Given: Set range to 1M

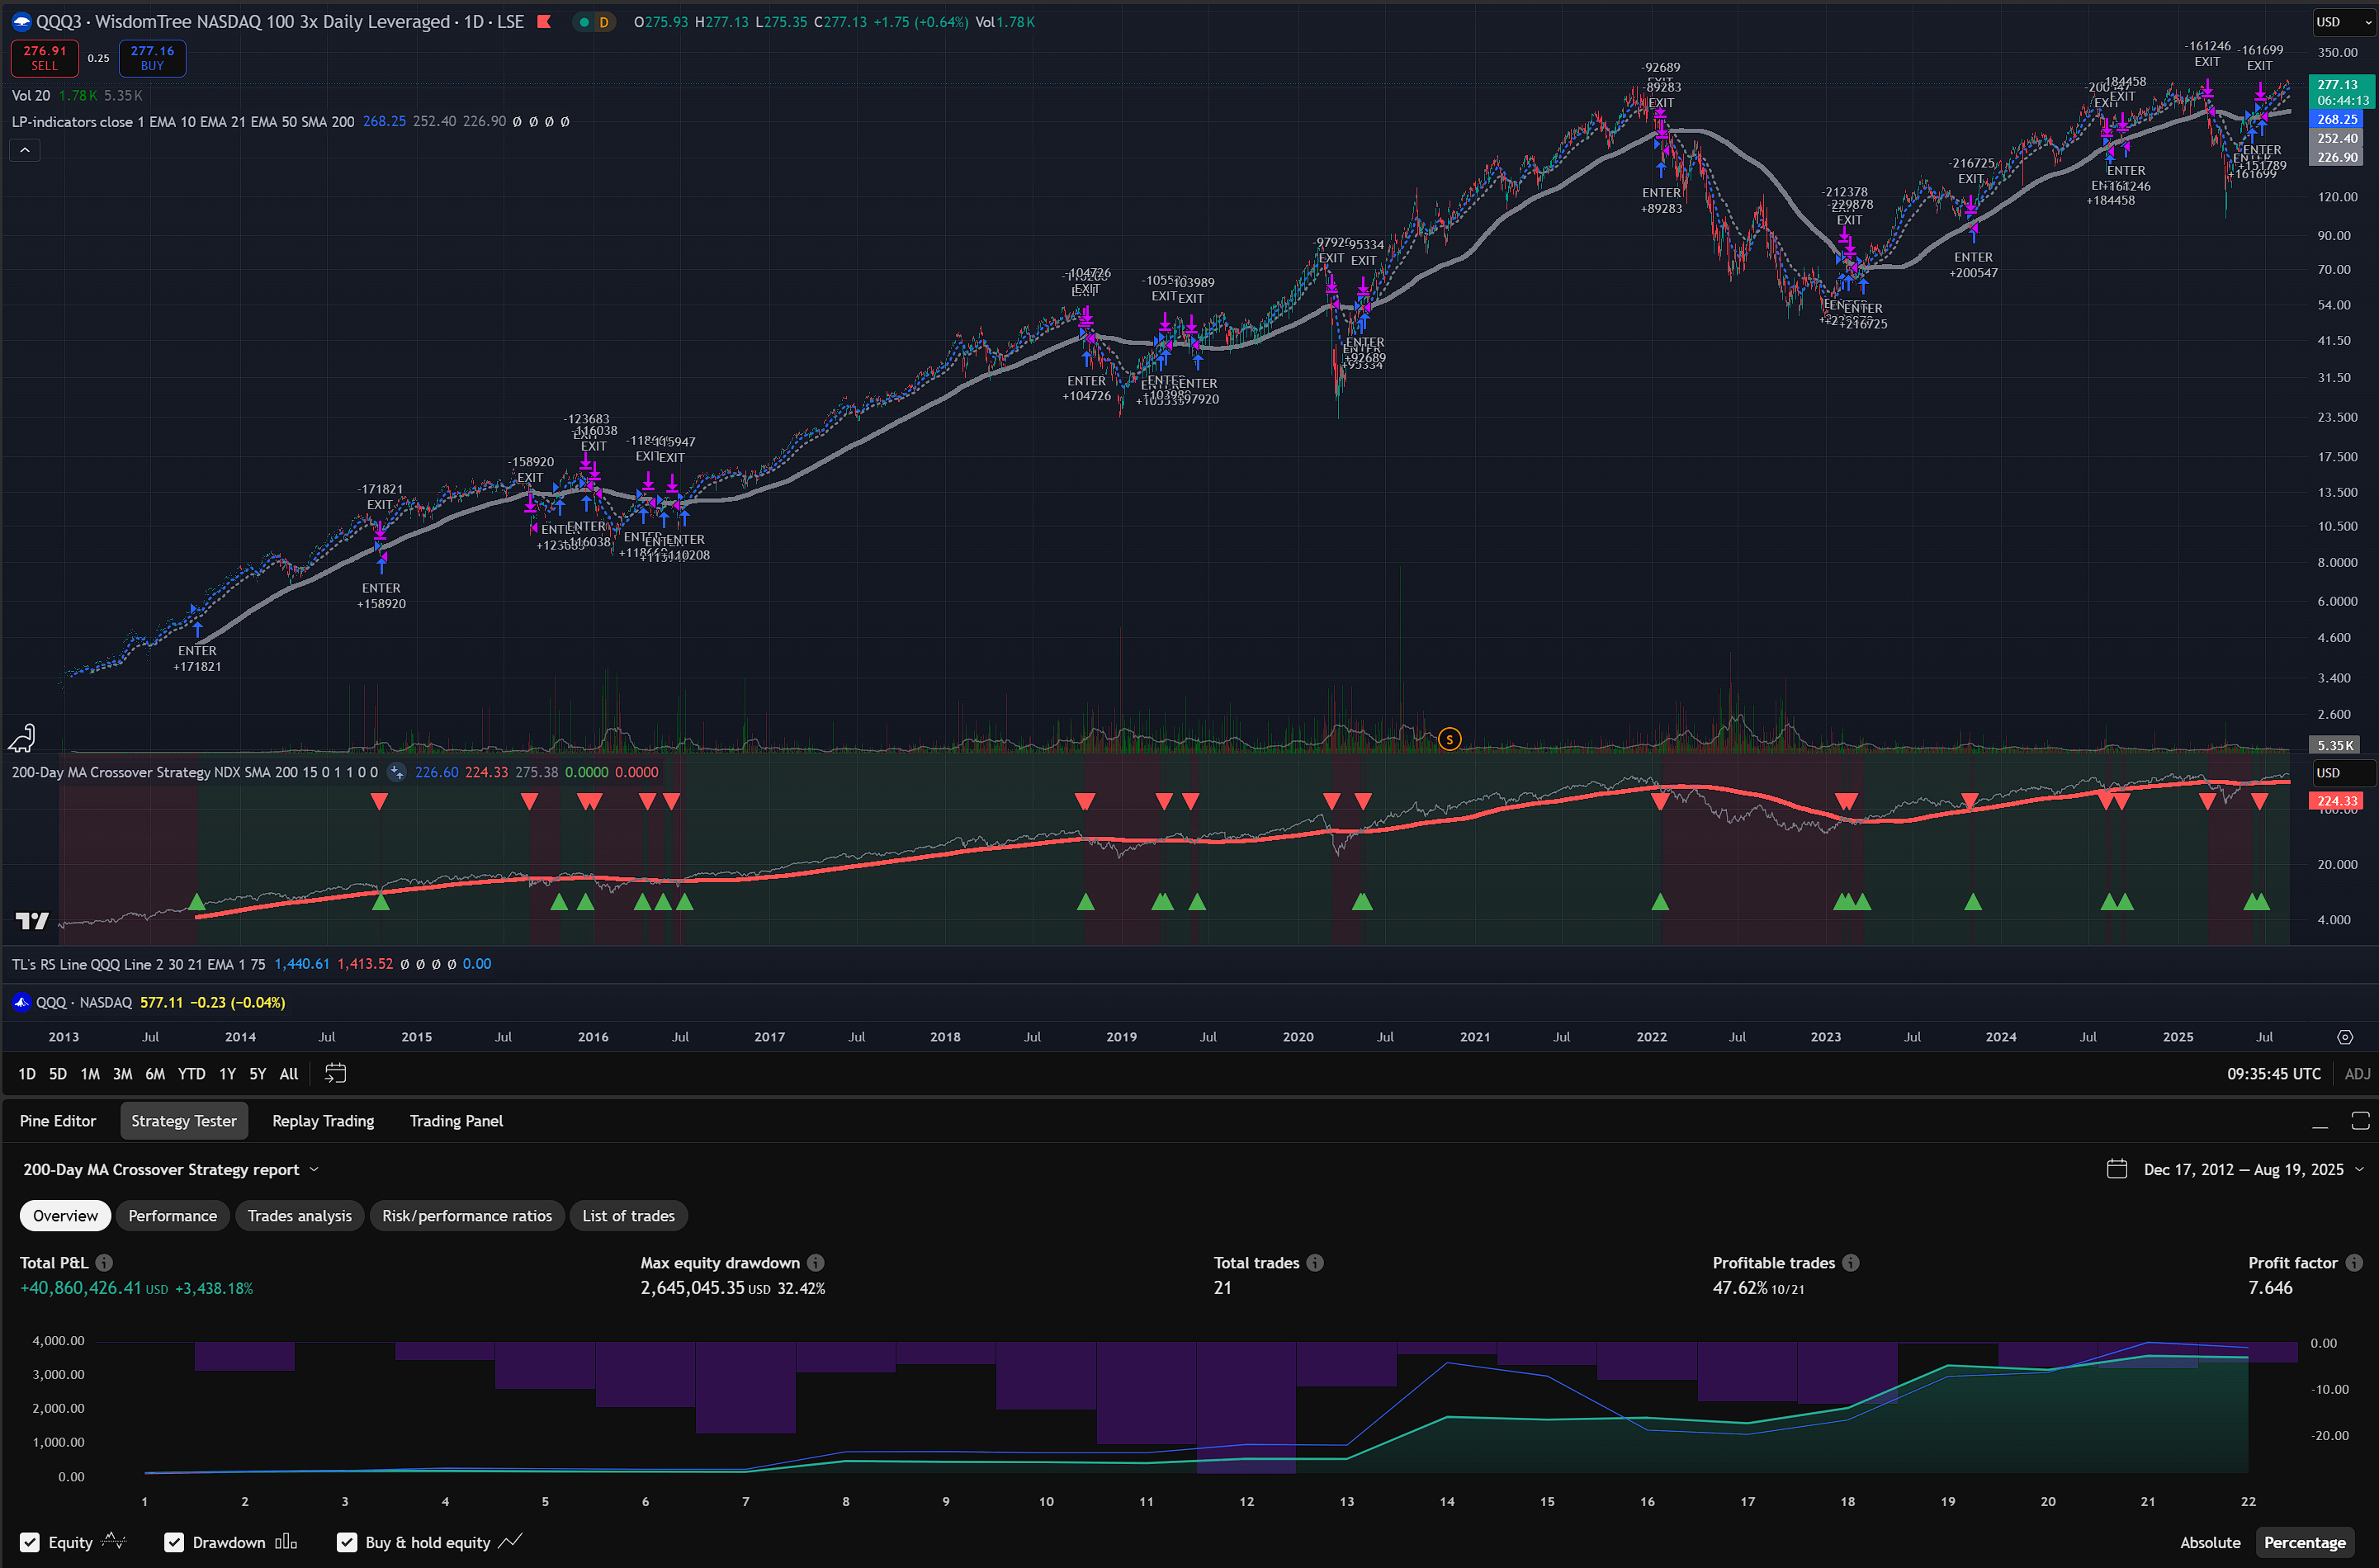Looking at the screenshot, I should point(90,1074).
